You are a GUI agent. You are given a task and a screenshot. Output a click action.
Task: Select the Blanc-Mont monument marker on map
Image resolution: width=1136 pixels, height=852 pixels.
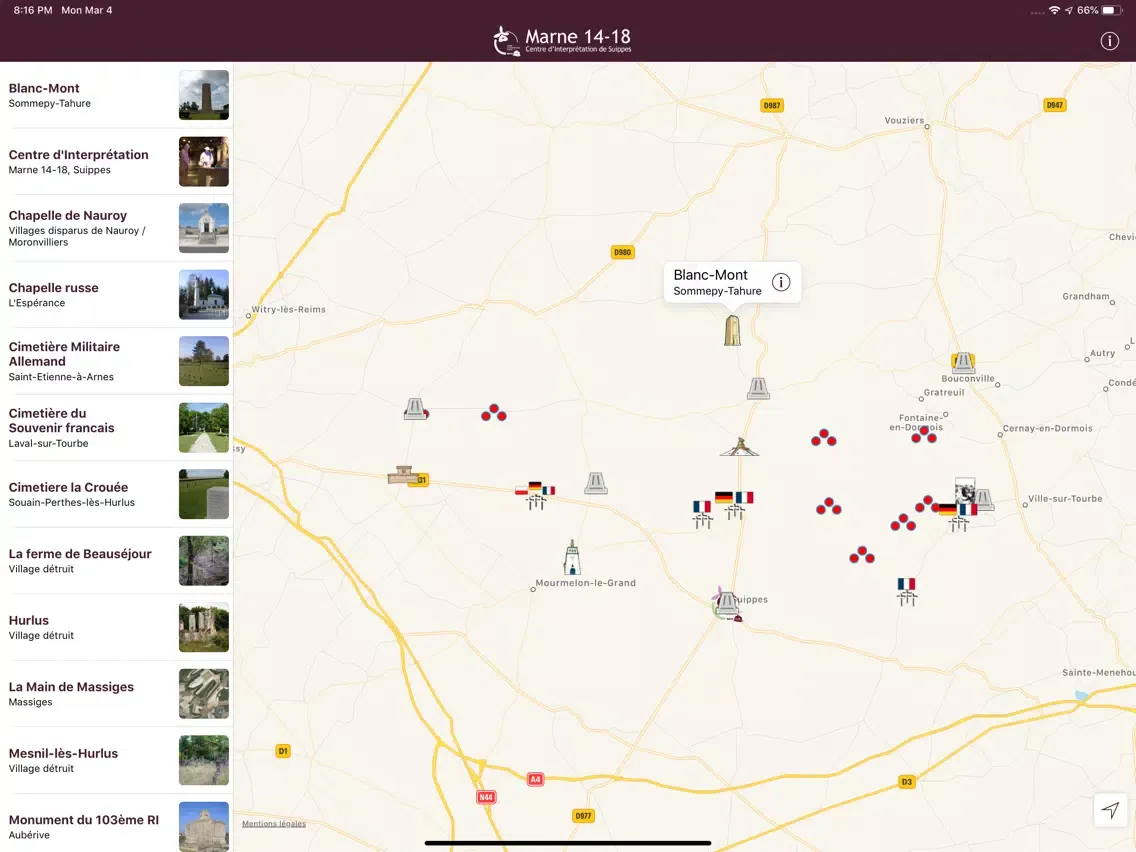point(733,331)
